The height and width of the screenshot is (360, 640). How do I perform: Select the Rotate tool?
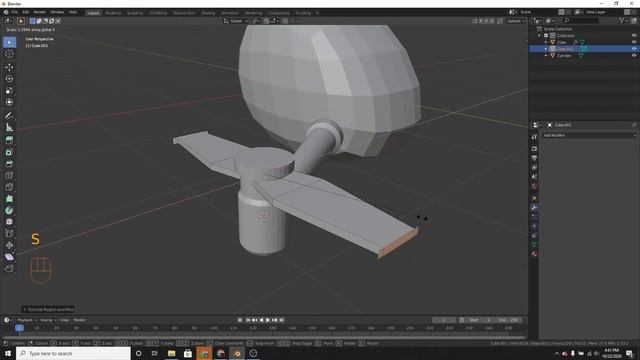[x=9, y=79]
